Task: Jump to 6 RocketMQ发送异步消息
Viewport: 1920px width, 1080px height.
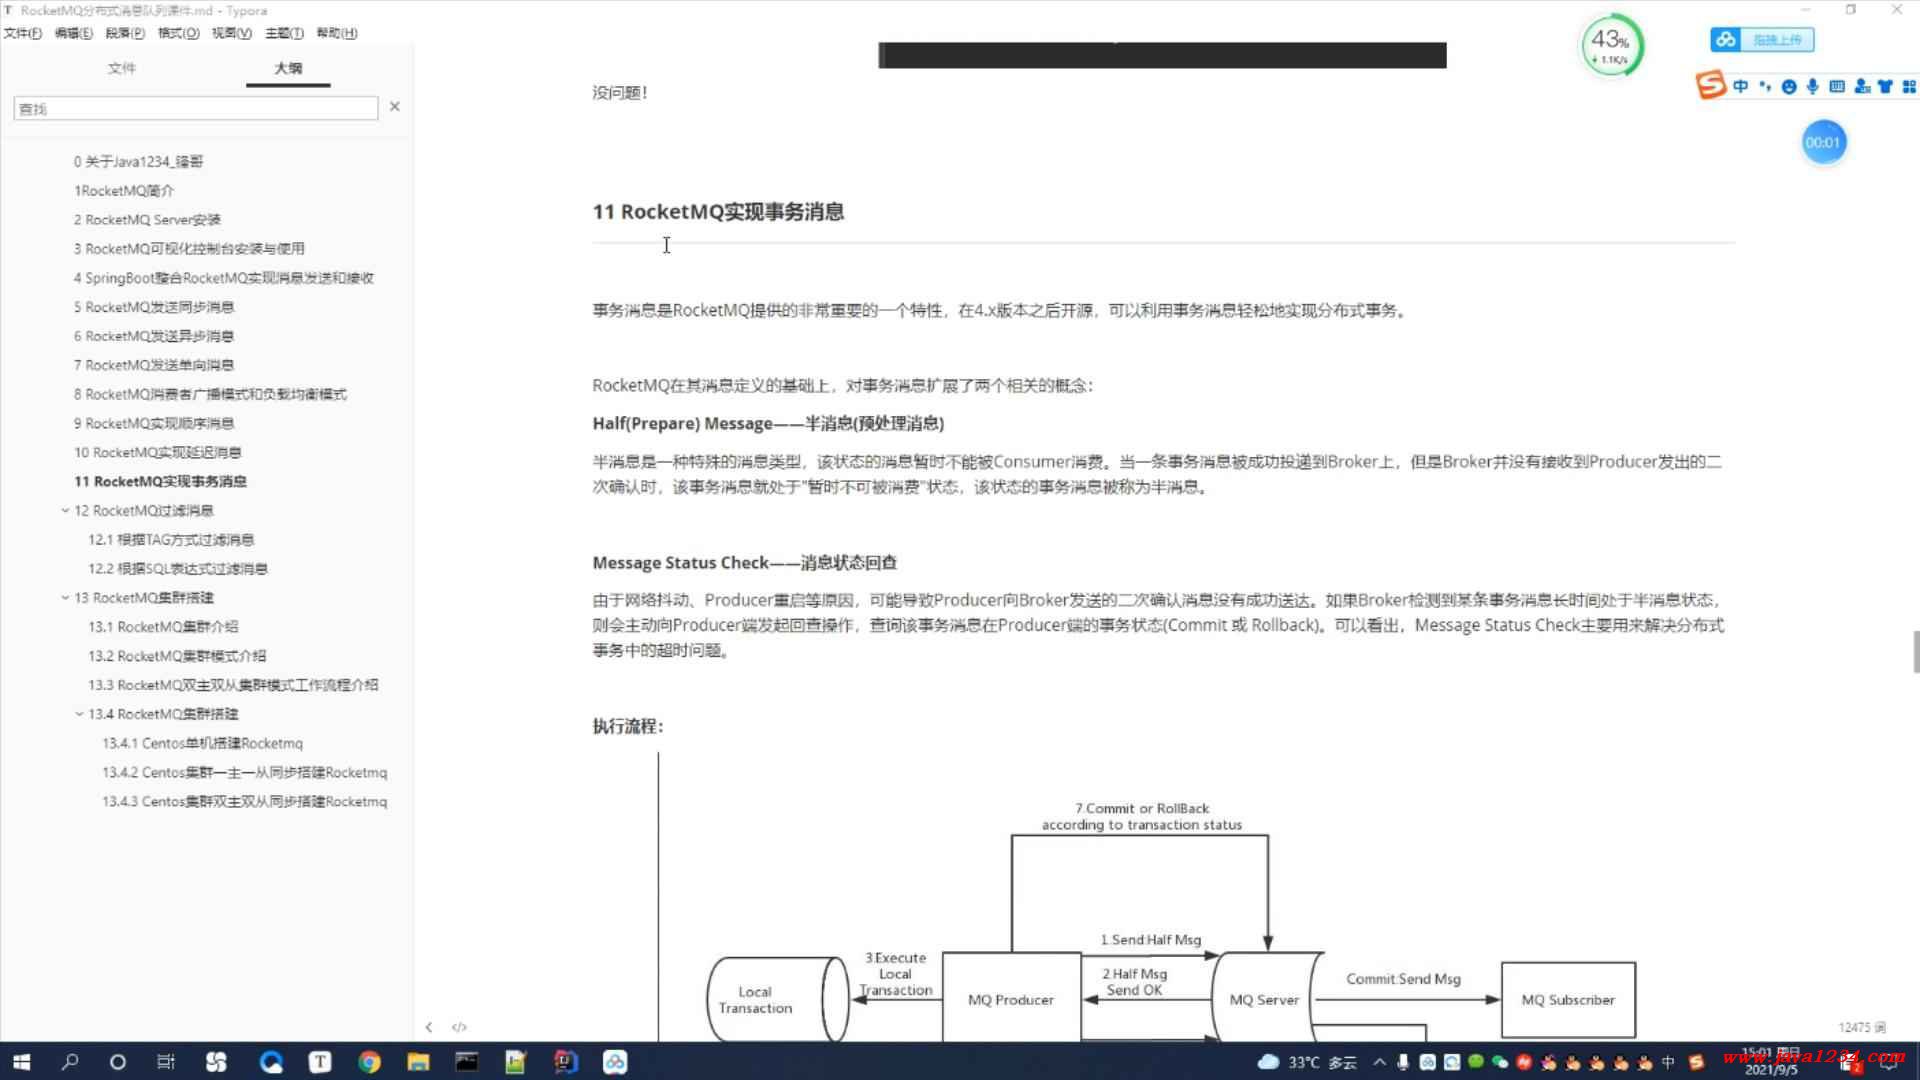Action: tap(154, 336)
